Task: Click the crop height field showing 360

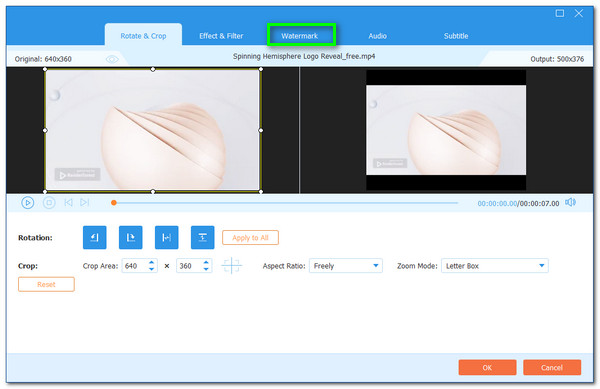Action: point(194,266)
